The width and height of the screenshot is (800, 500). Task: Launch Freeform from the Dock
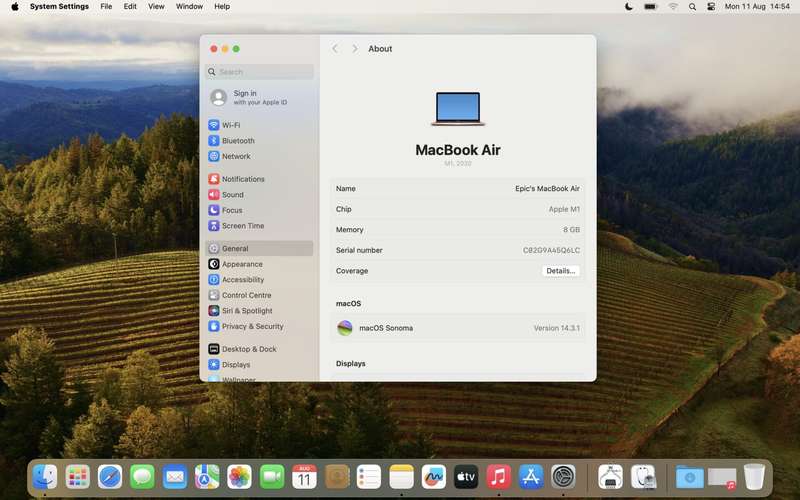(x=434, y=477)
